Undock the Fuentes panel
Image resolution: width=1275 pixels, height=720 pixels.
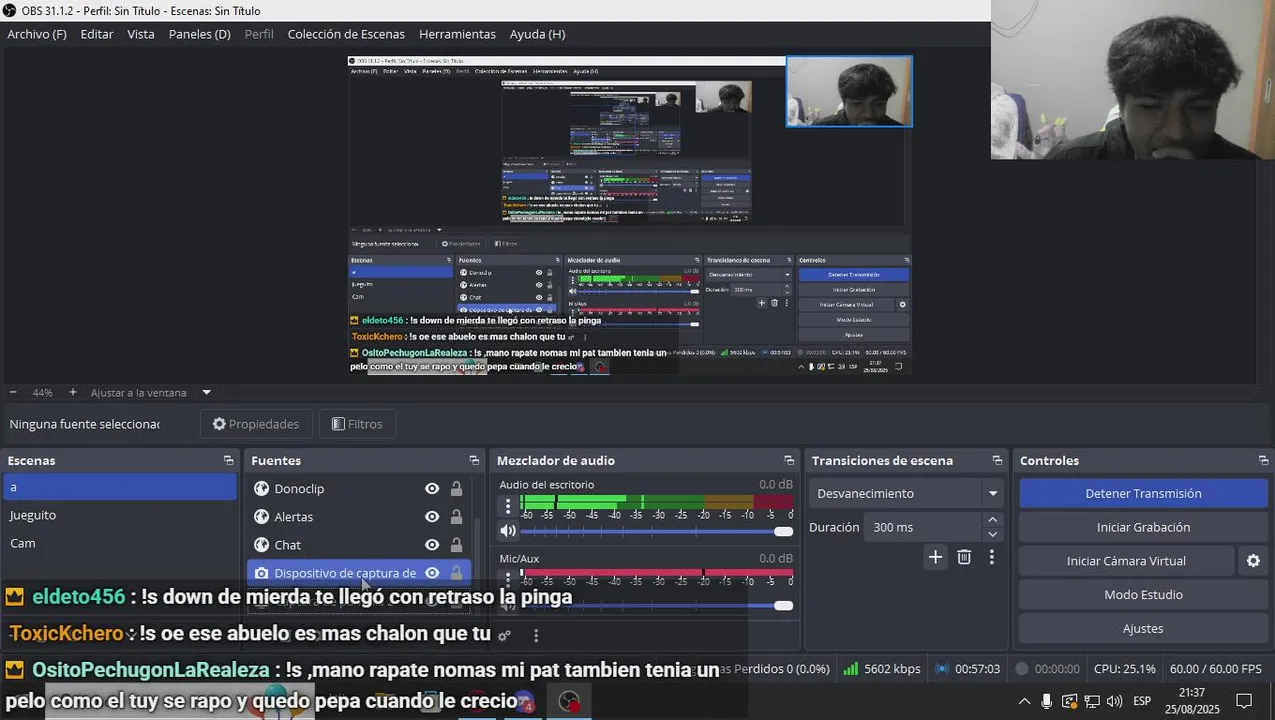474,460
